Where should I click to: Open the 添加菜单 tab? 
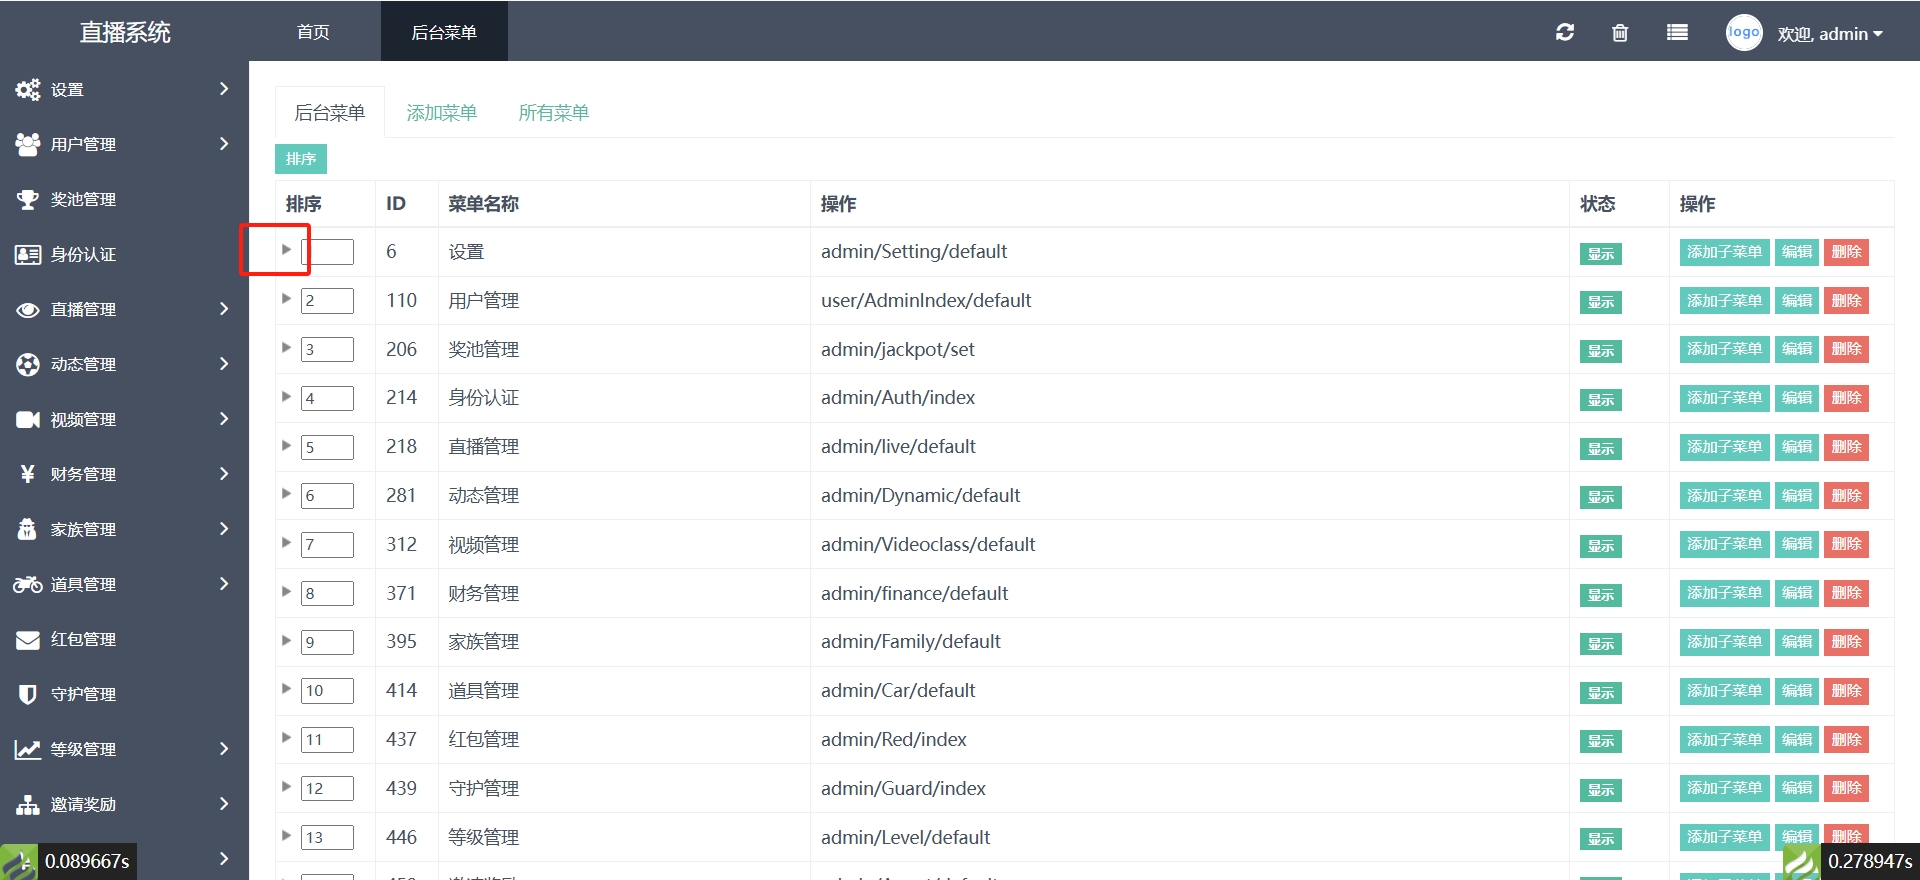[441, 113]
